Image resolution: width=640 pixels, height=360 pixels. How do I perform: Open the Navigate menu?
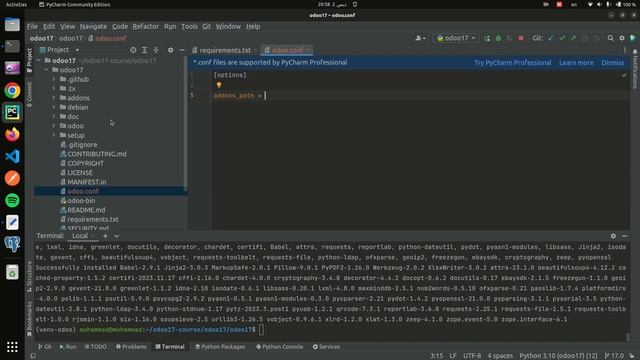click(x=93, y=27)
